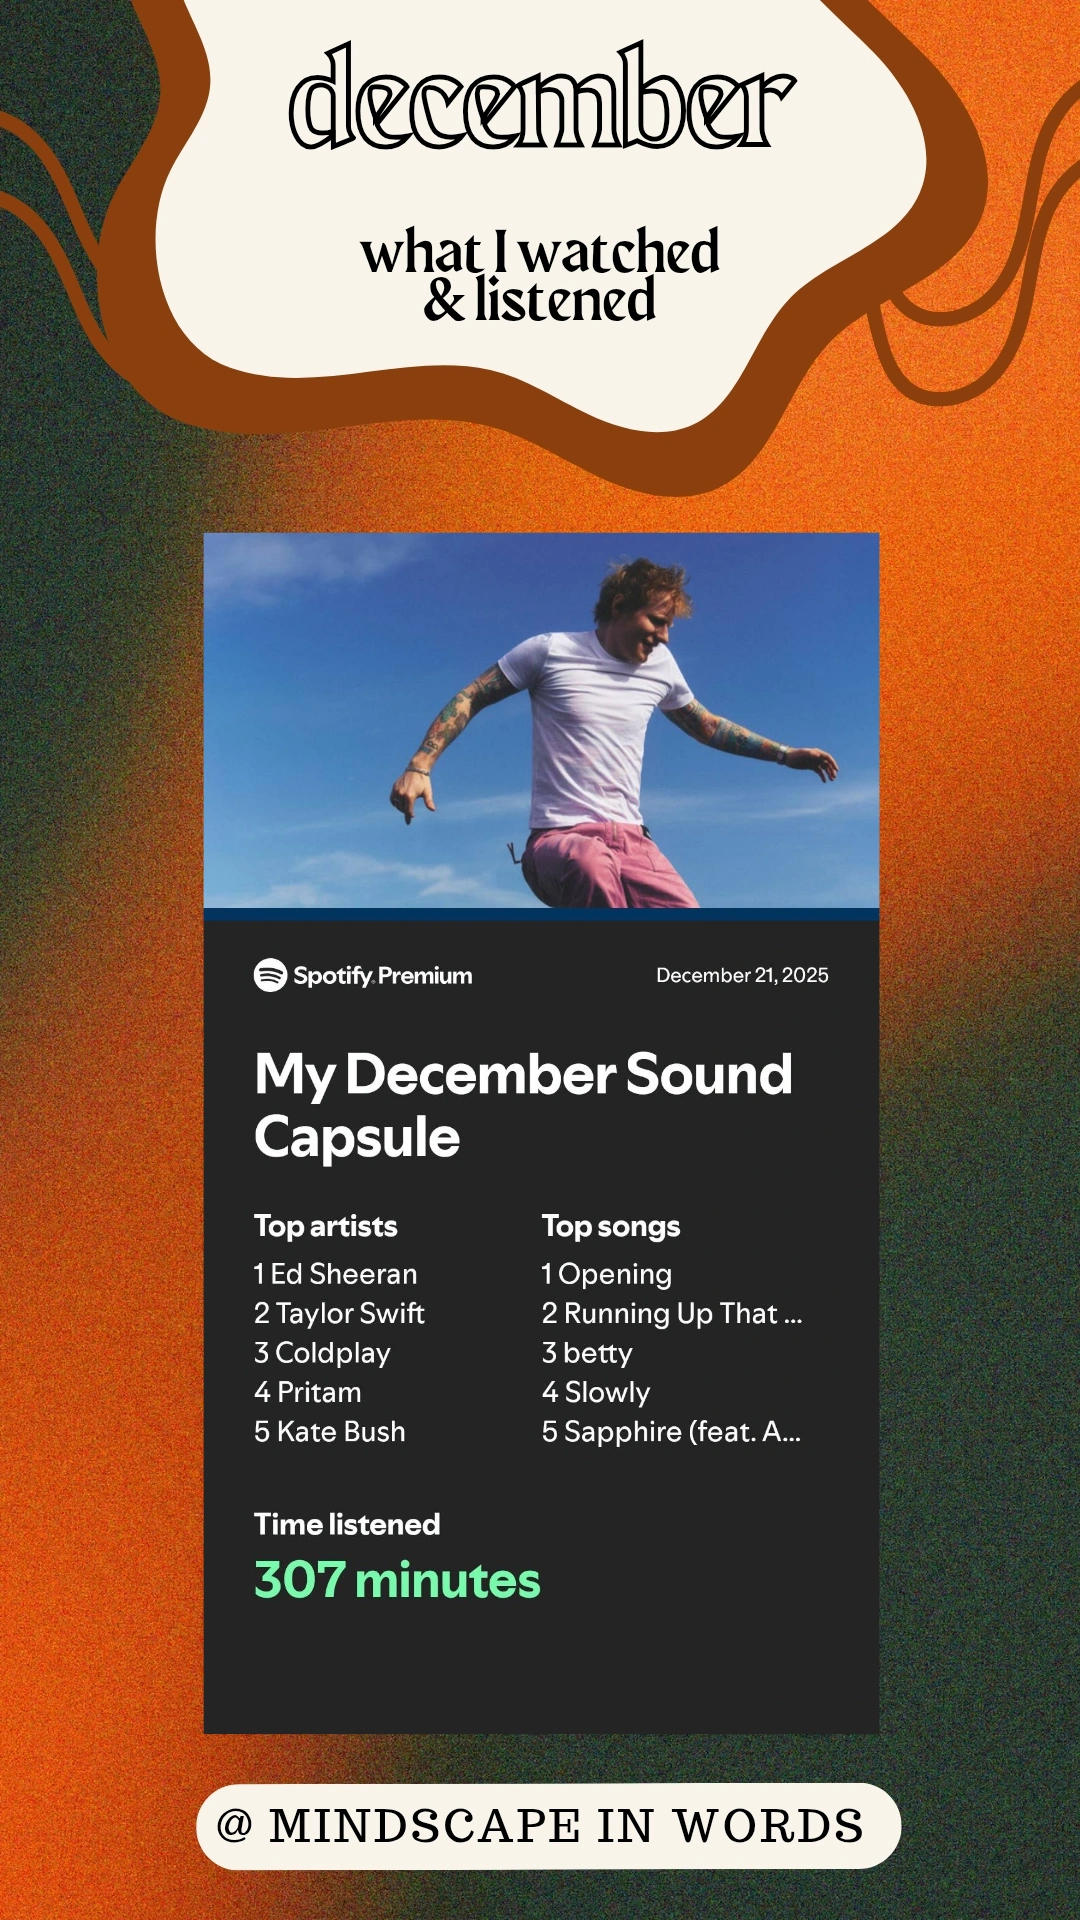This screenshot has width=1080, height=1920.
Task: Select Coldplay in top artists
Action: pyautogui.click(x=322, y=1353)
